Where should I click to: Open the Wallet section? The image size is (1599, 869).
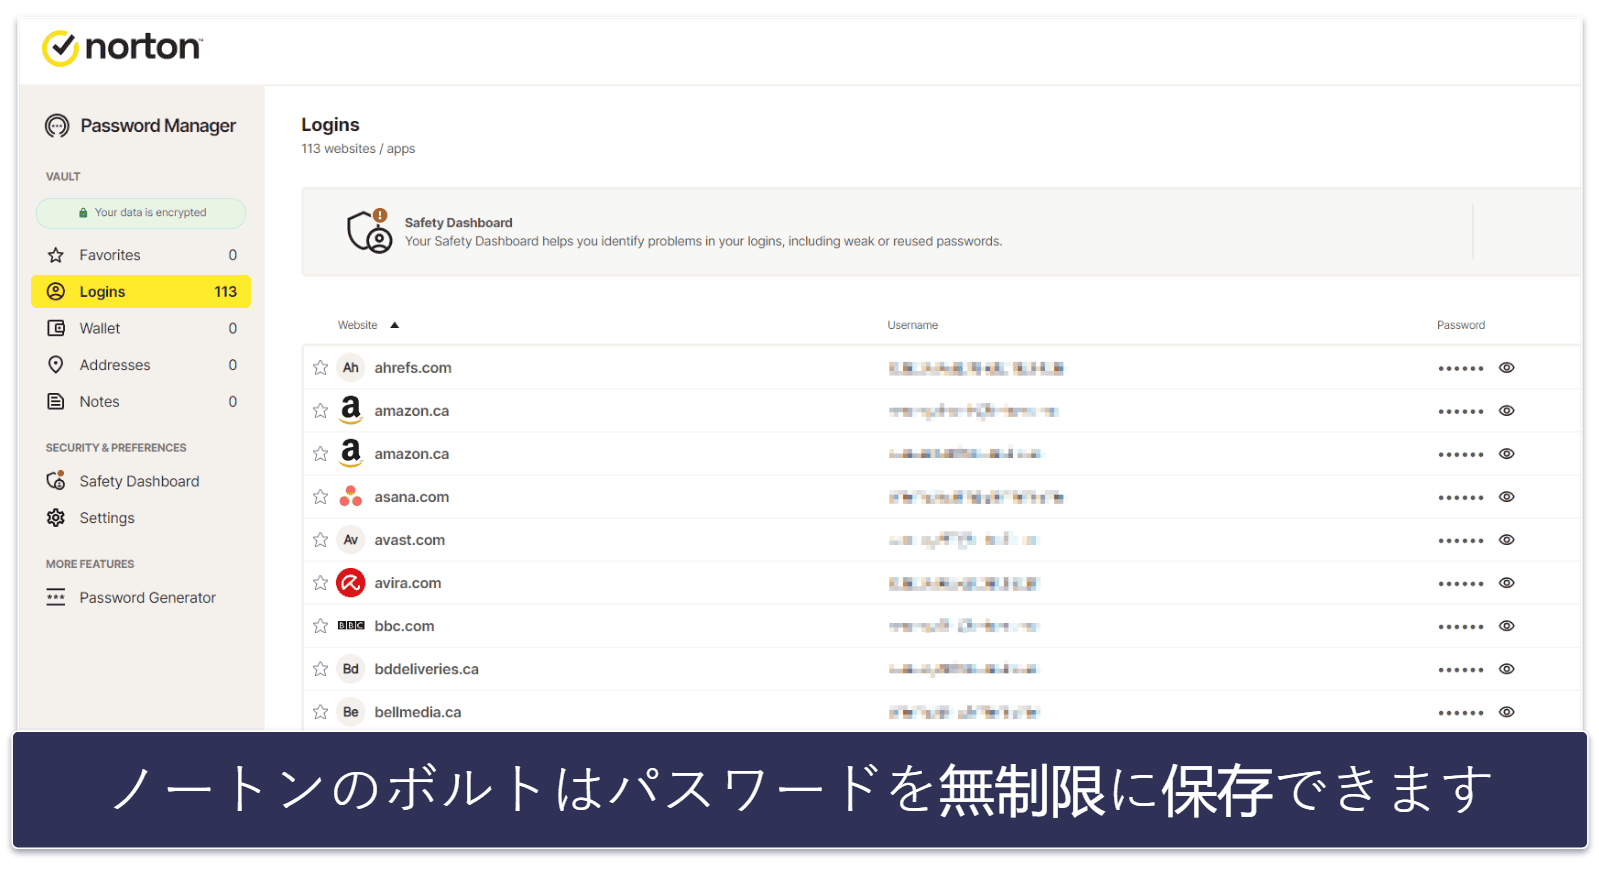(x=141, y=328)
